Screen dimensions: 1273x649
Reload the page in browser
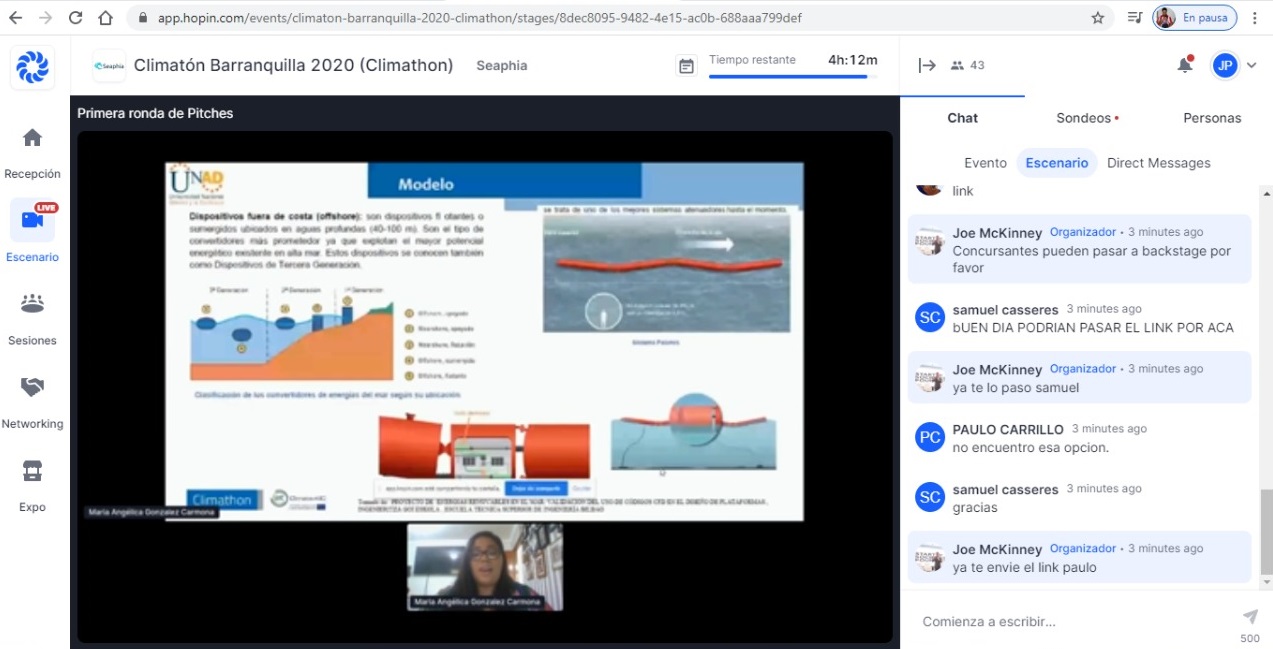point(76,18)
